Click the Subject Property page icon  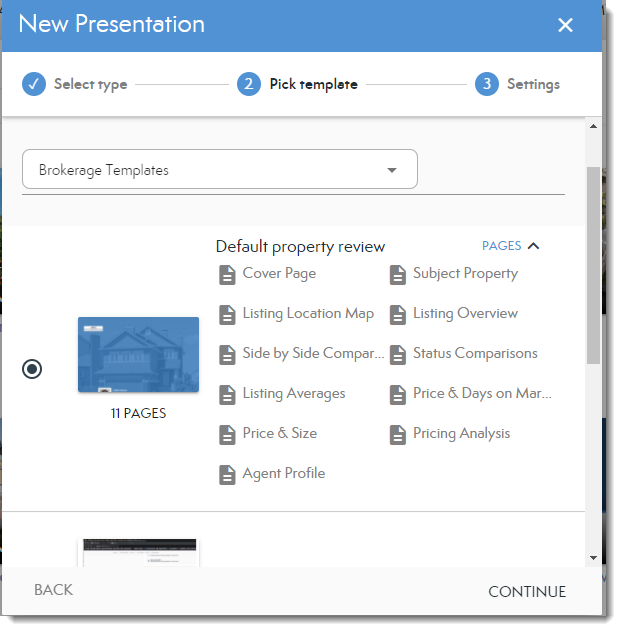398,274
